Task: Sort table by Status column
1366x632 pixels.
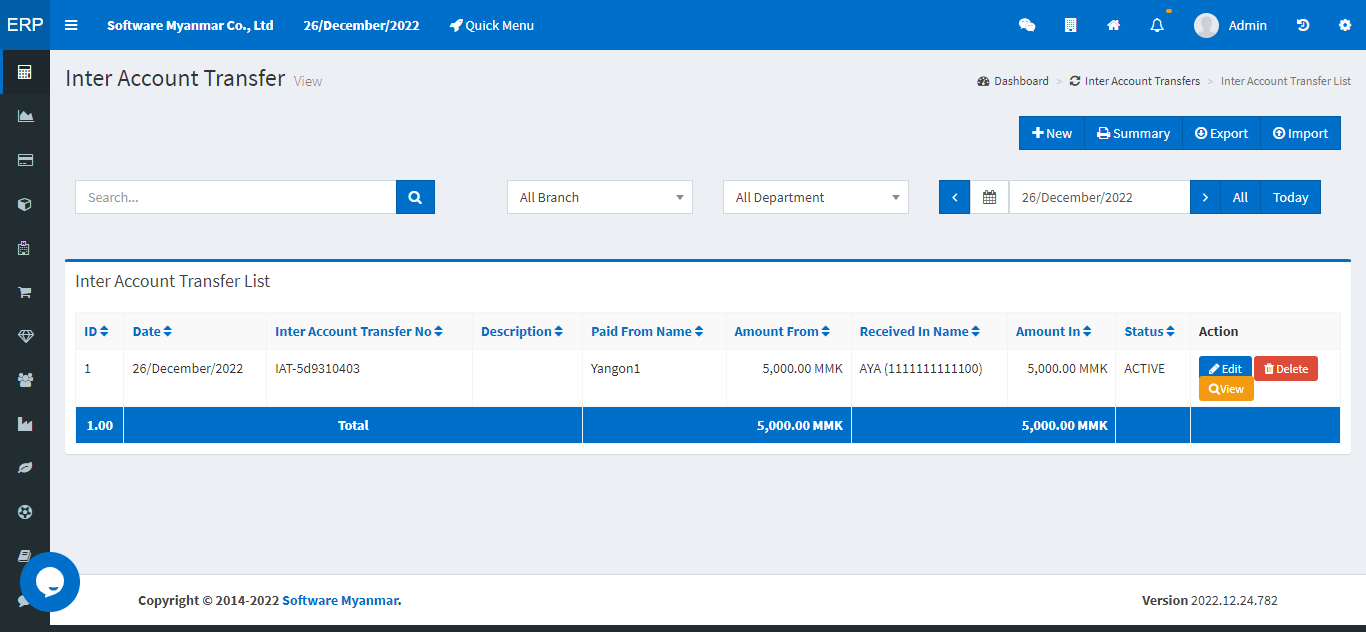Action: [x=1150, y=331]
